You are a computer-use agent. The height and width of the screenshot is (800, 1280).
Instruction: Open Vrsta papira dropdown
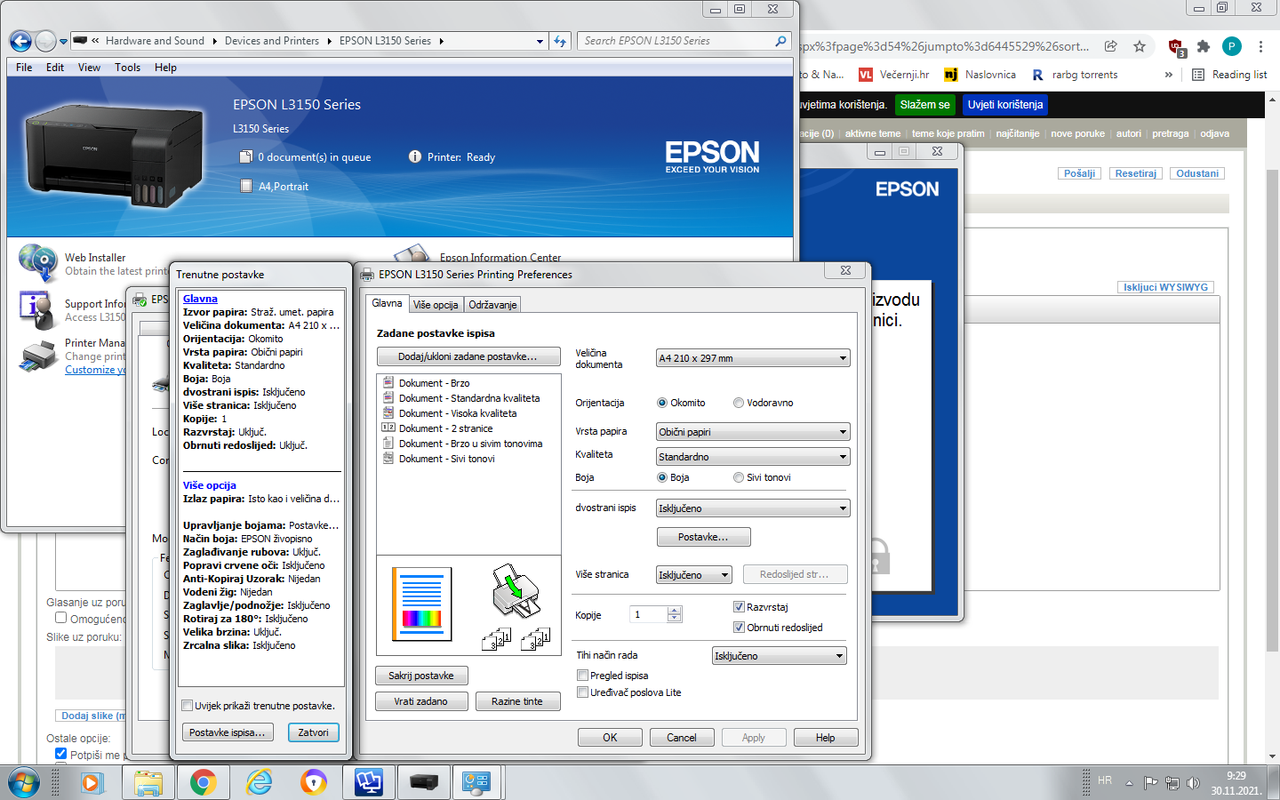tap(753, 432)
